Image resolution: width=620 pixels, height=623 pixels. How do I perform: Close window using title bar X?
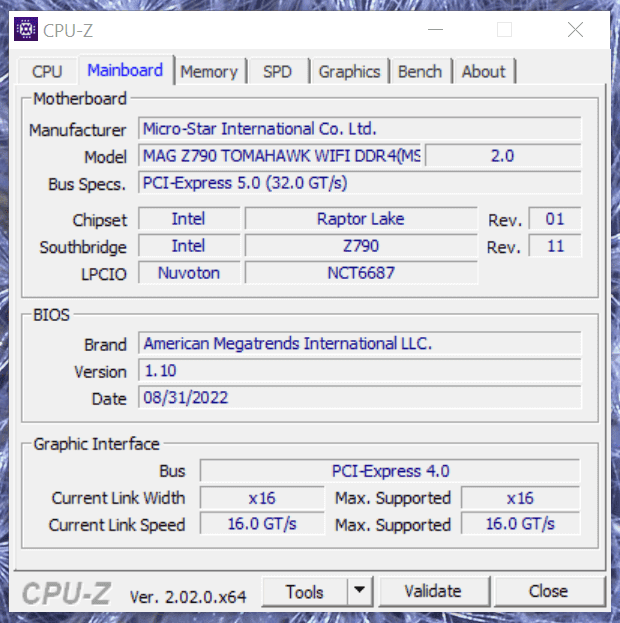click(575, 30)
